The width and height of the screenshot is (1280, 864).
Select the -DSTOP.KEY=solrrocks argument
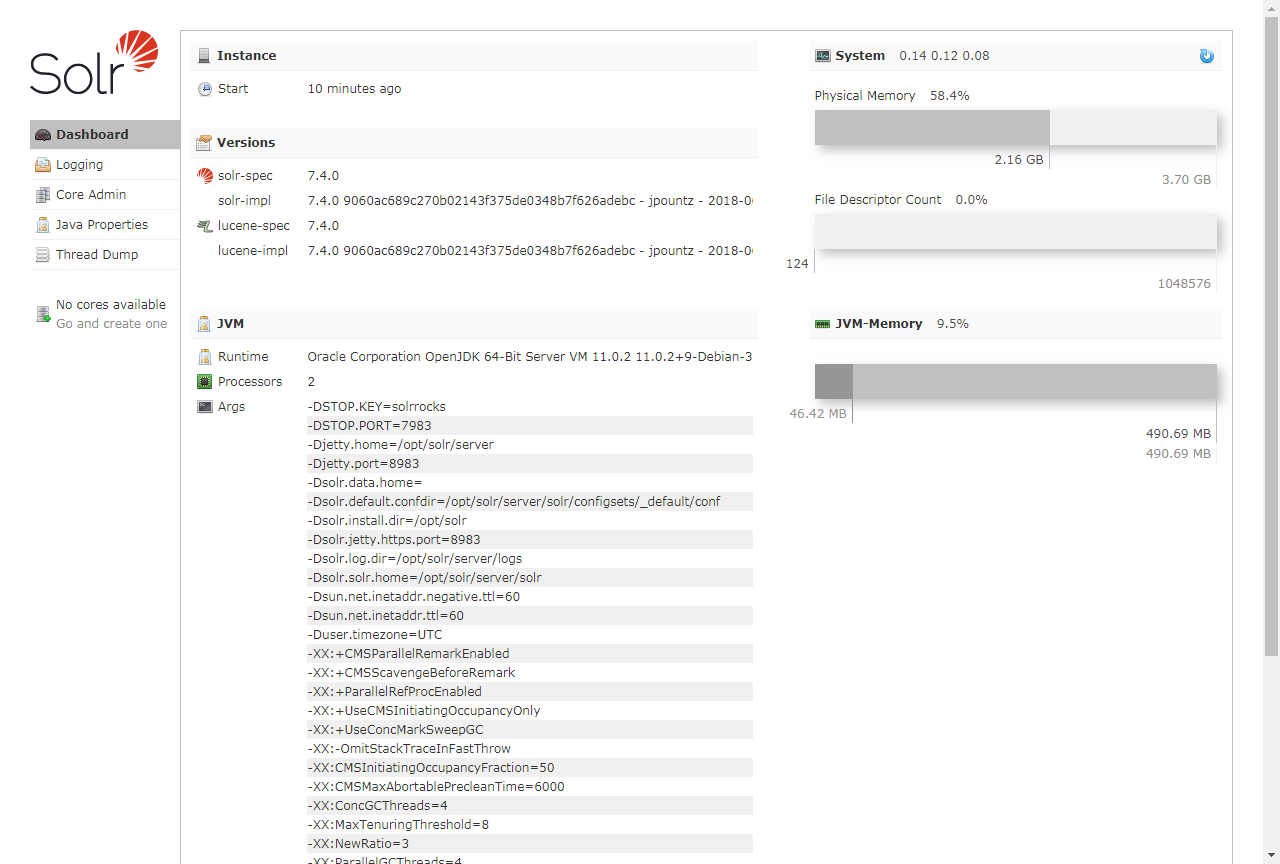coord(377,407)
